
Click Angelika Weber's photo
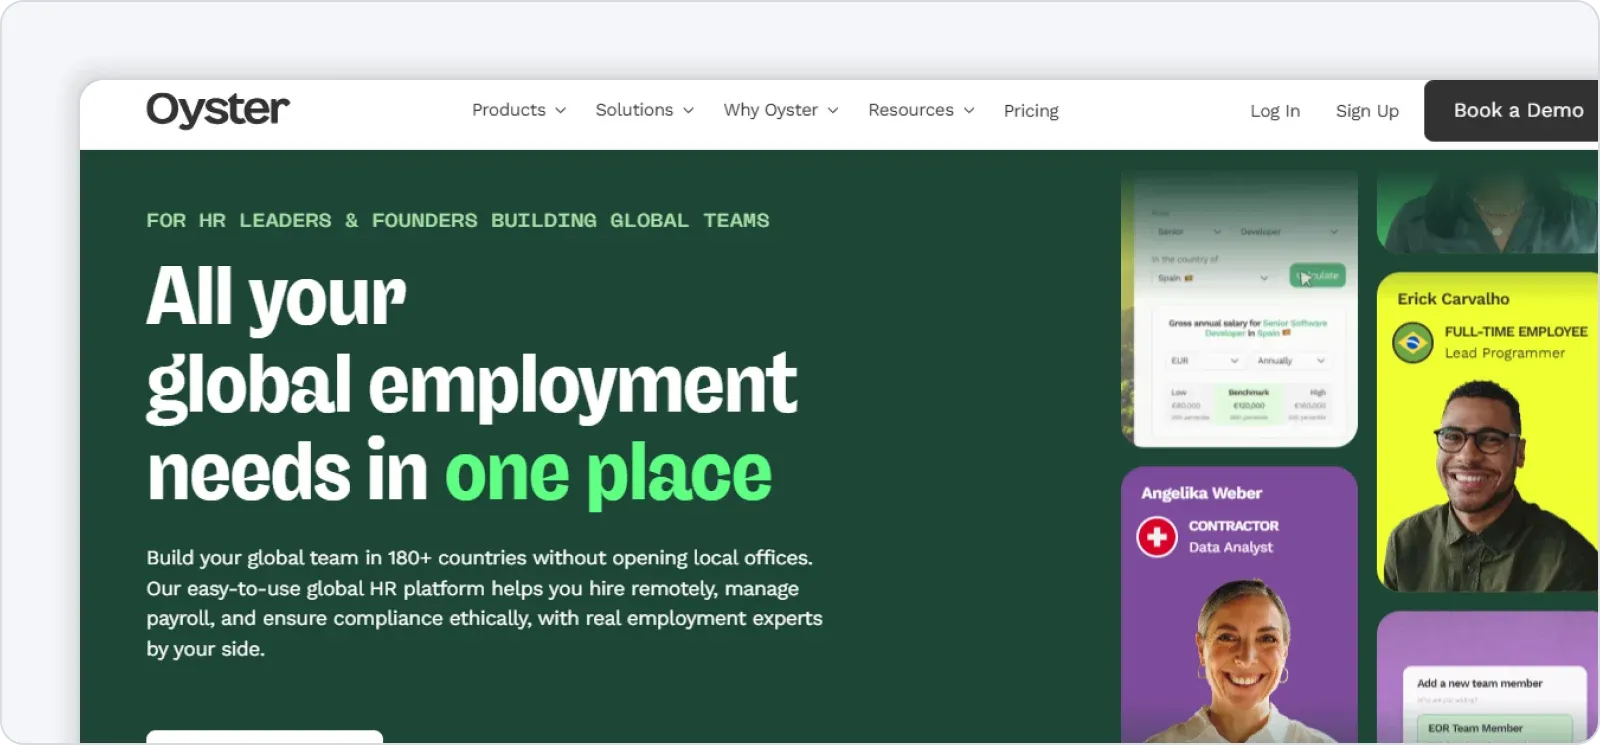point(1243,662)
